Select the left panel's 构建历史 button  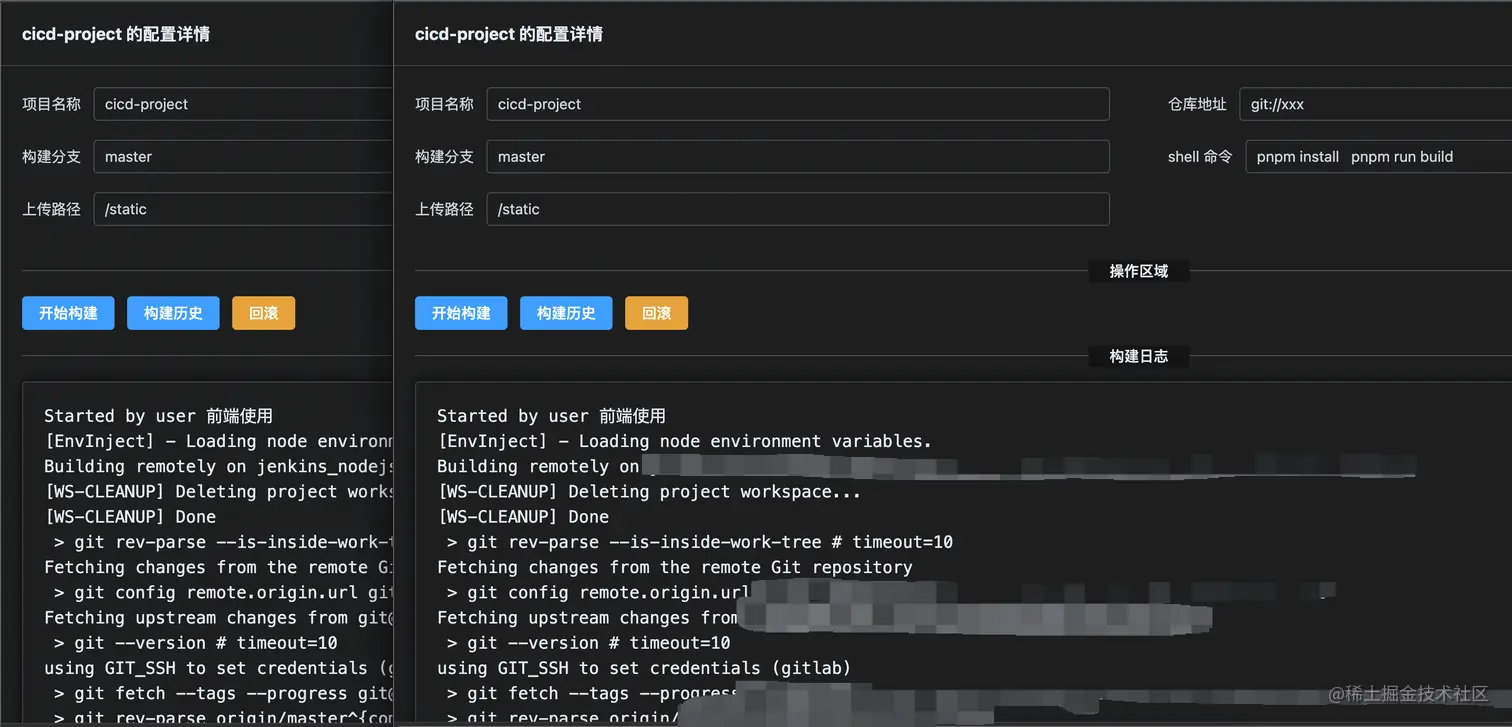tap(173, 312)
